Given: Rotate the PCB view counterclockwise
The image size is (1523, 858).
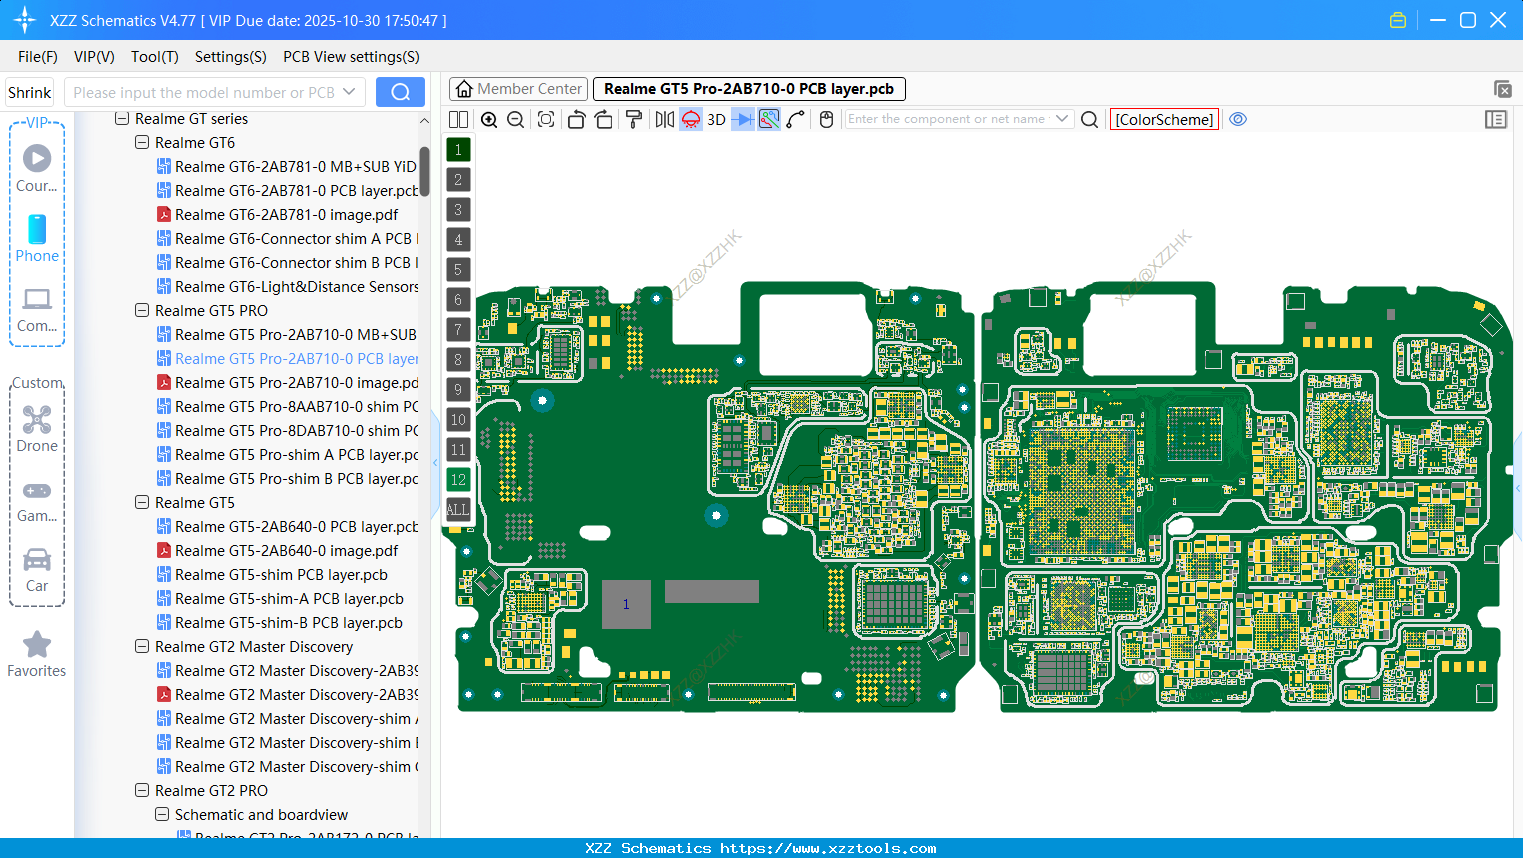Looking at the screenshot, I should (576, 119).
